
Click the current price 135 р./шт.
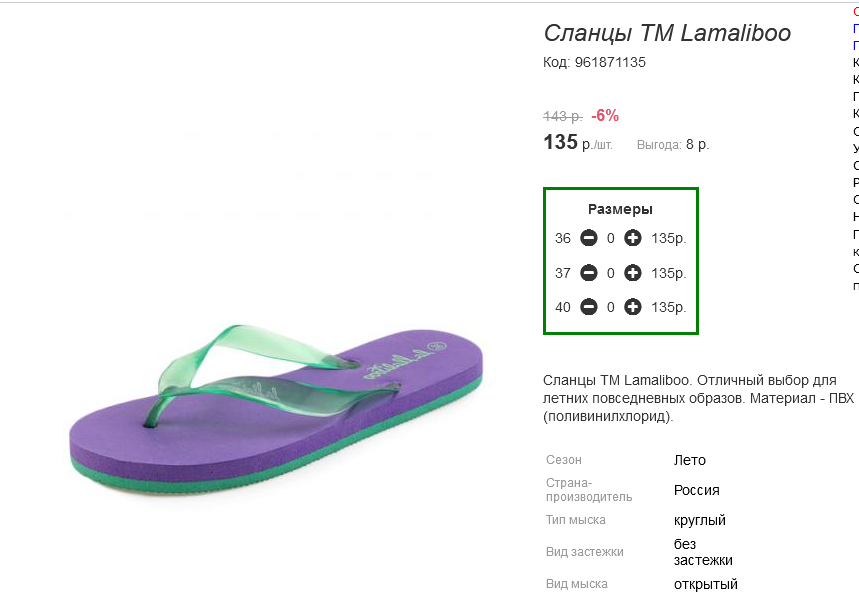(x=578, y=142)
